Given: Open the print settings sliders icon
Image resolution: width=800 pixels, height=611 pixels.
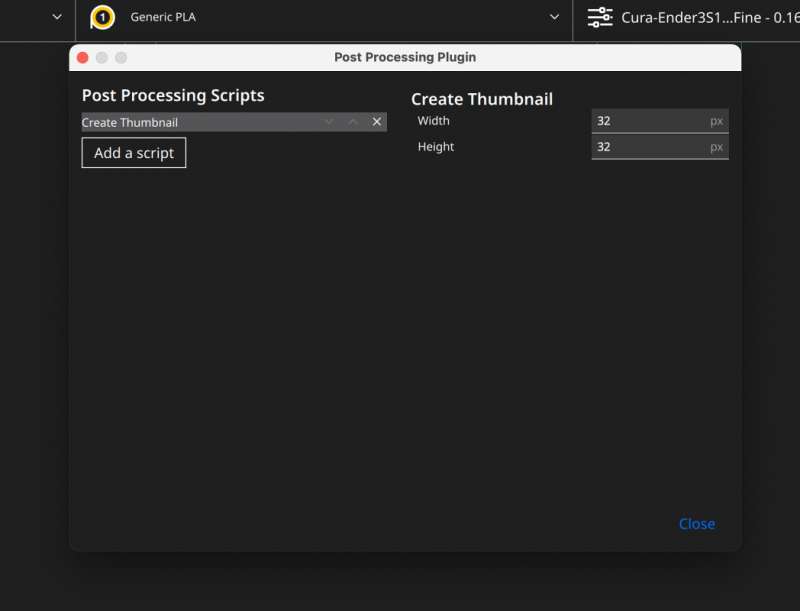Looking at the screenshot, I should [x=599, y=17].
